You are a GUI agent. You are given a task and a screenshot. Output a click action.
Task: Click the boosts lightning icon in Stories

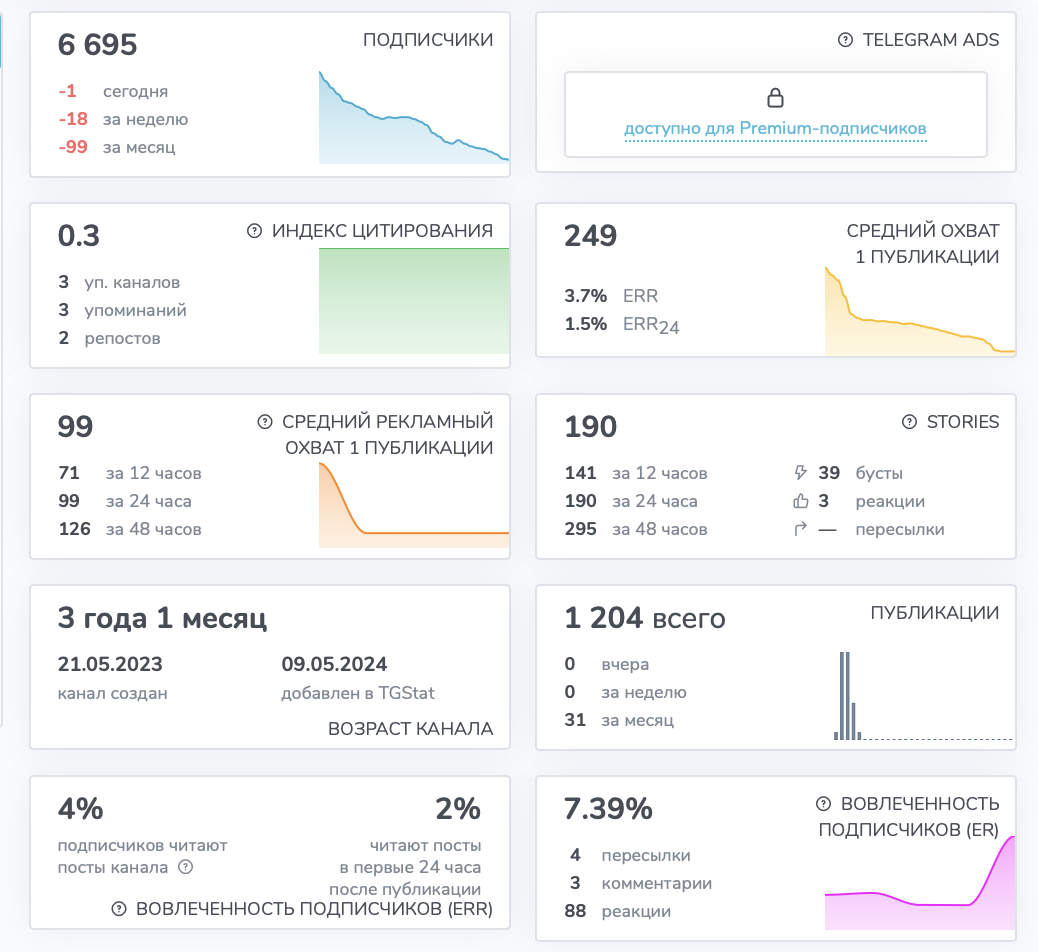800,473
